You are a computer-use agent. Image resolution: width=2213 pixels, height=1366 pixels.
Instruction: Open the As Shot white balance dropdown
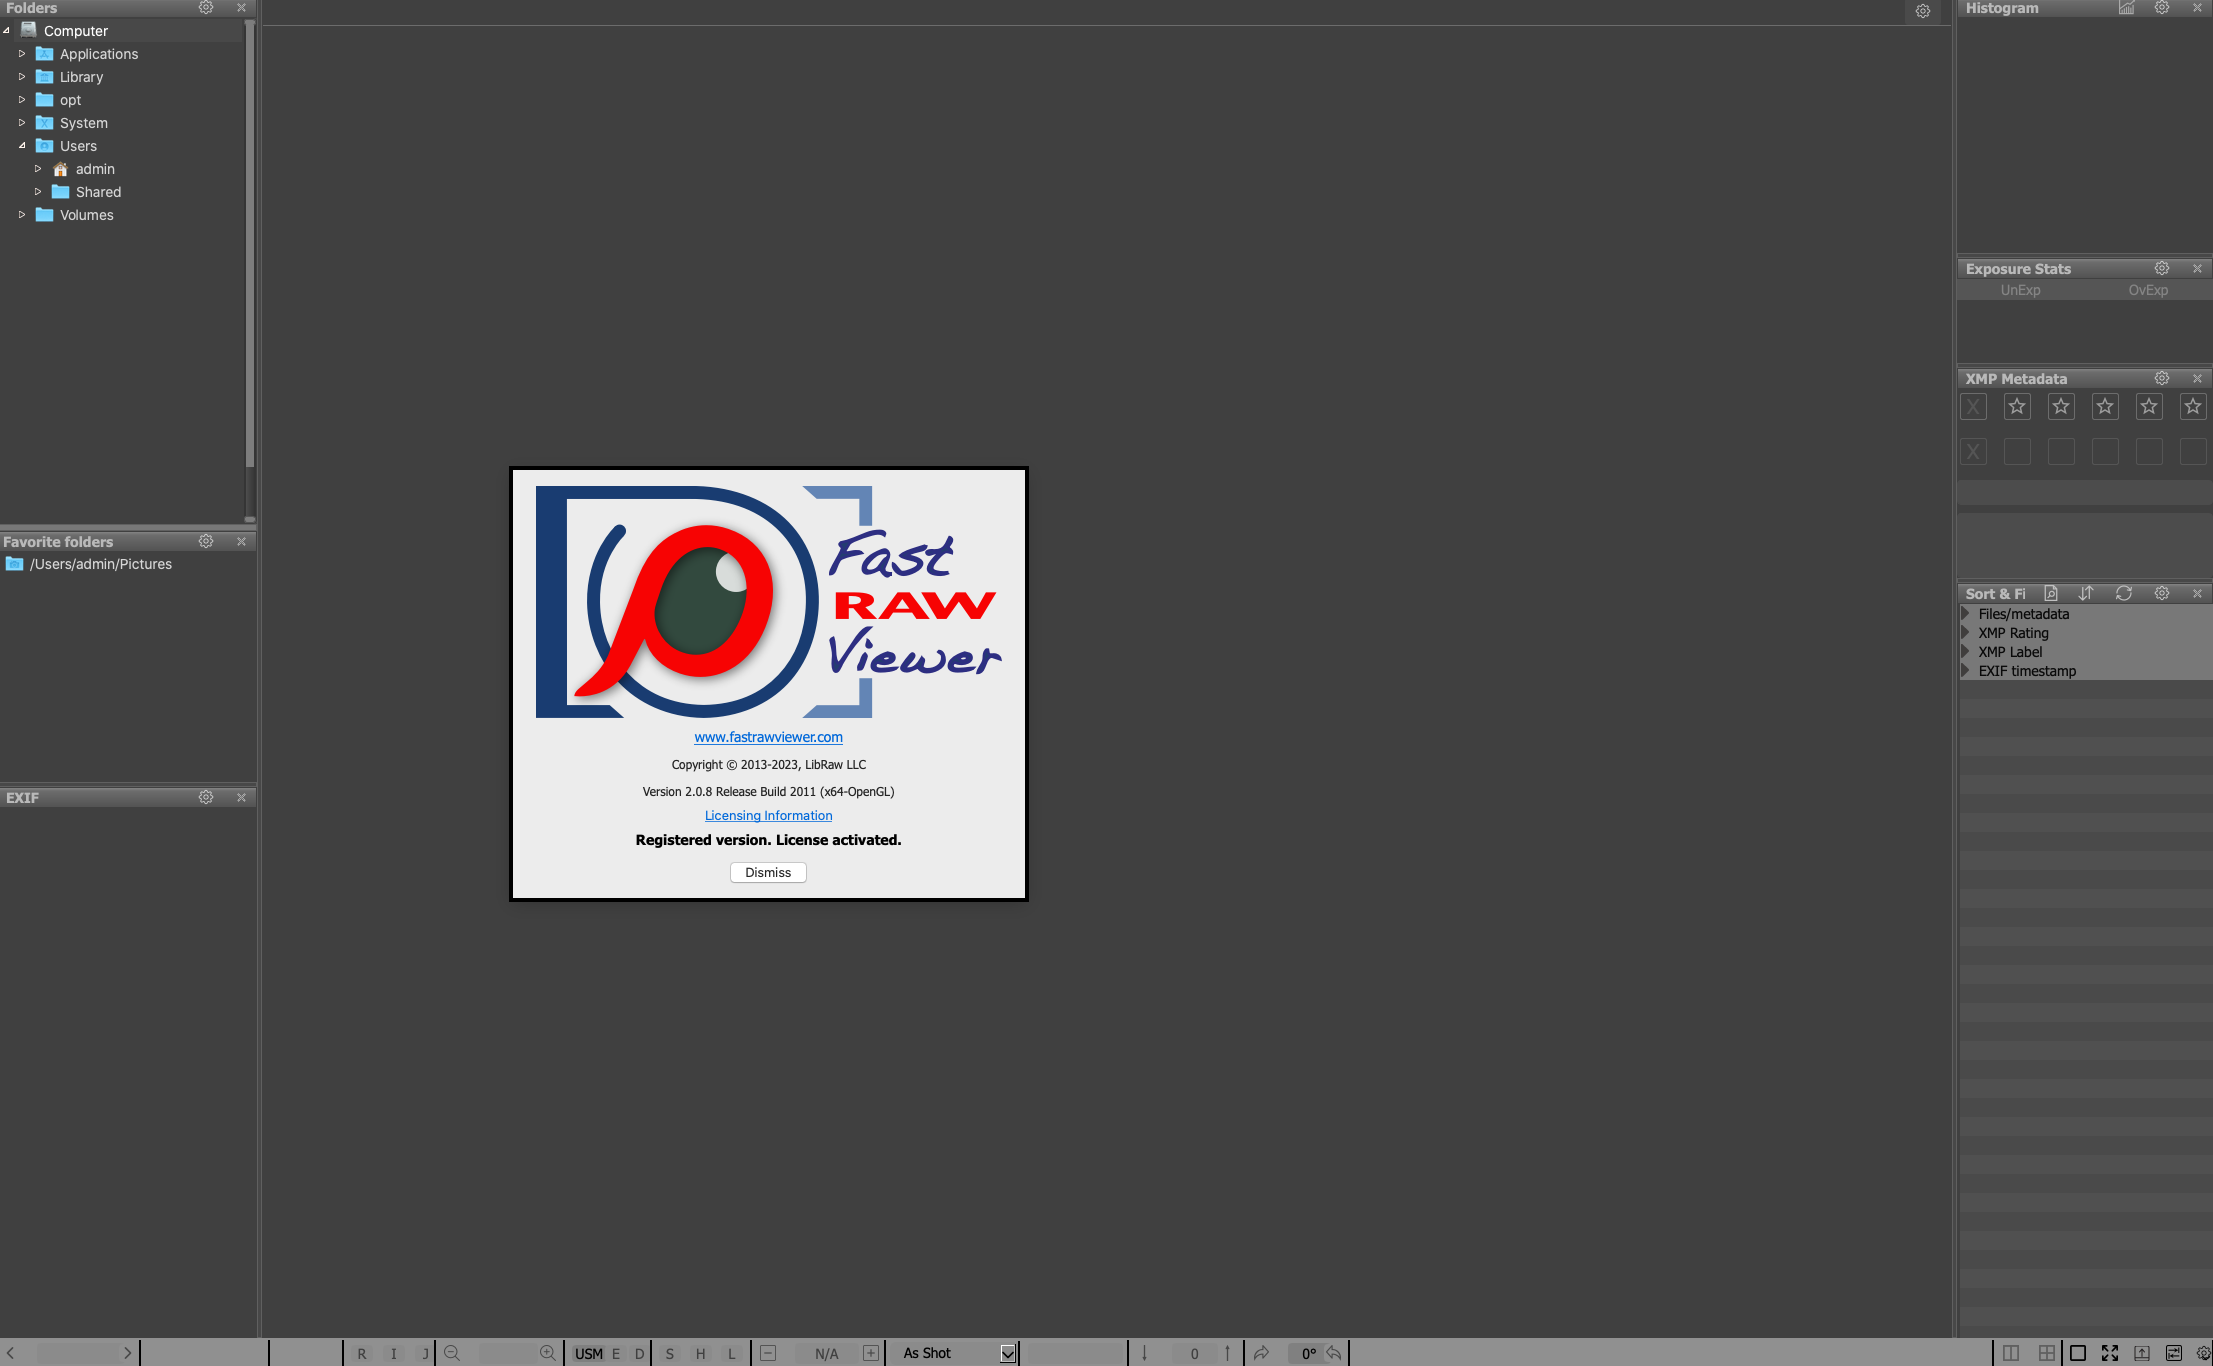point(1007,1353)
